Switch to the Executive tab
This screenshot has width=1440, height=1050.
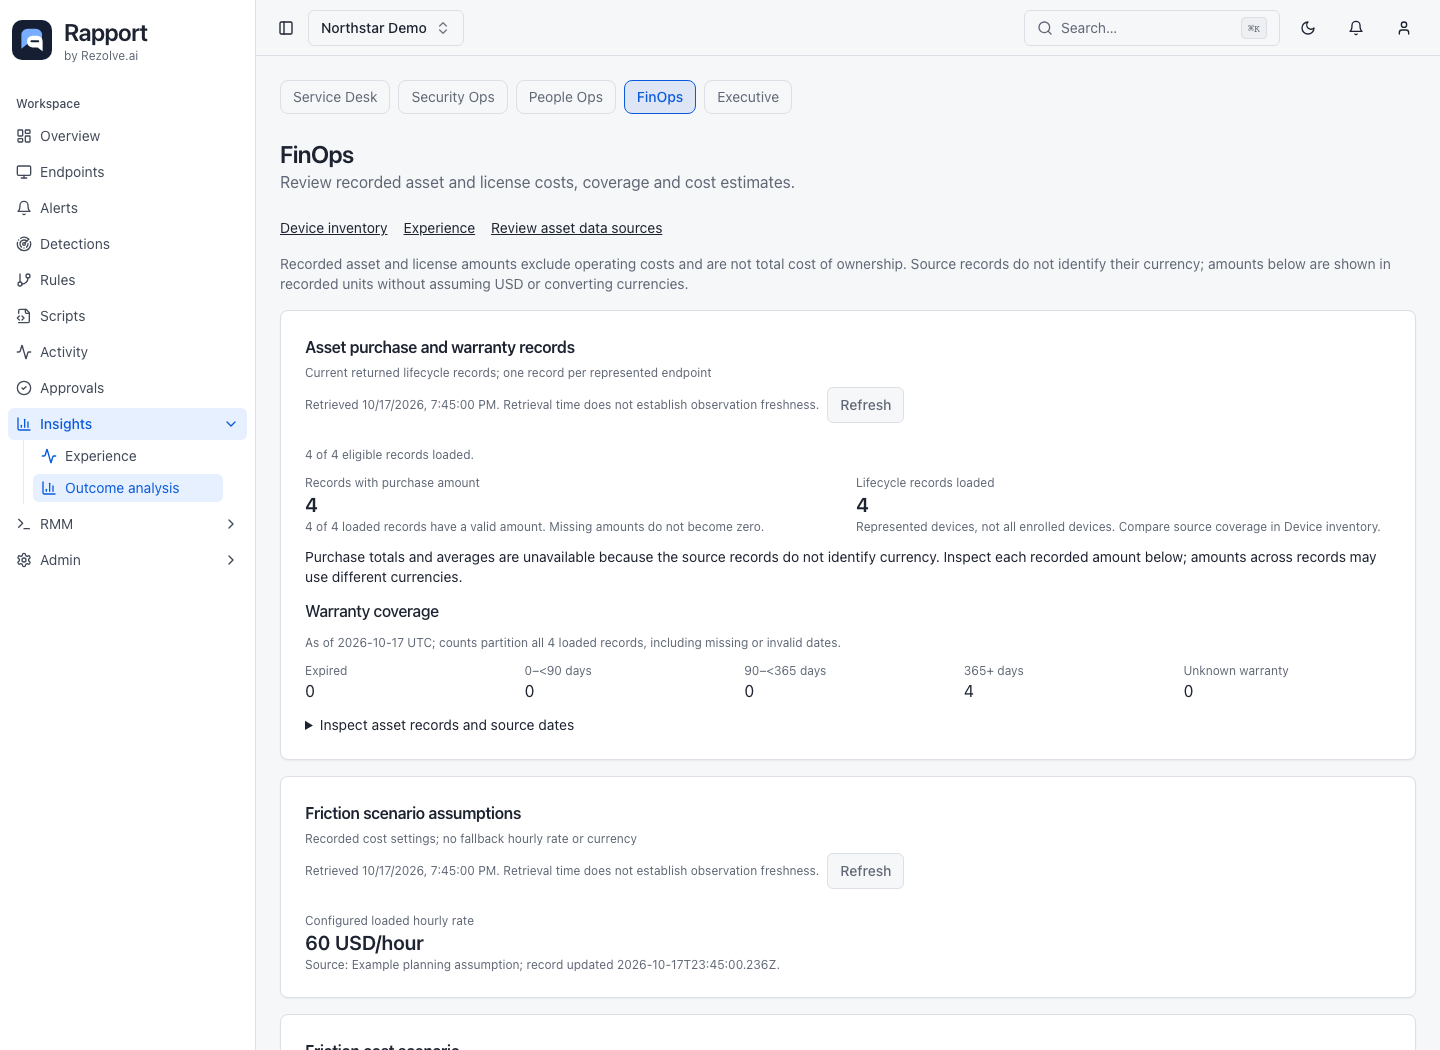[x=748, y=97]
